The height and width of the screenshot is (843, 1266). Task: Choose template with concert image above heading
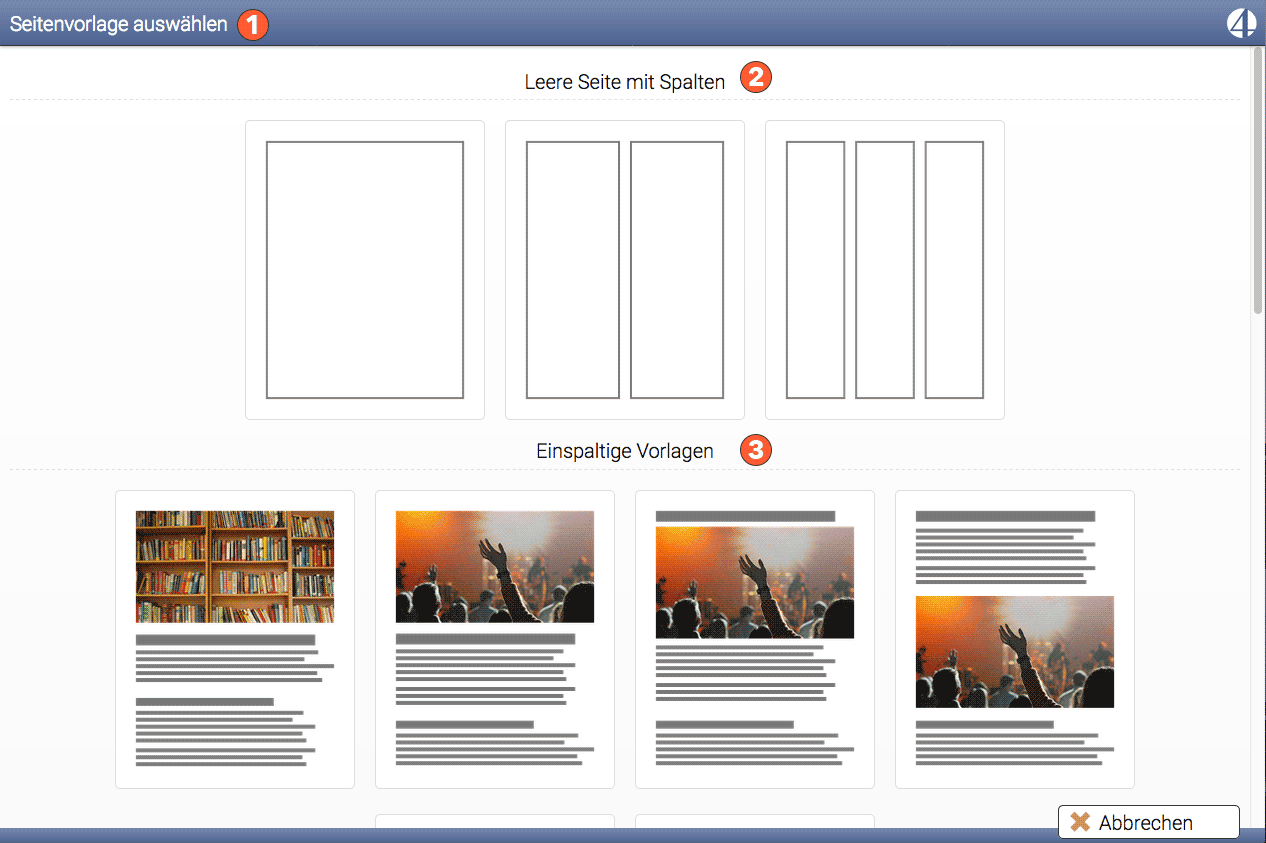click(x=495, y=639)
